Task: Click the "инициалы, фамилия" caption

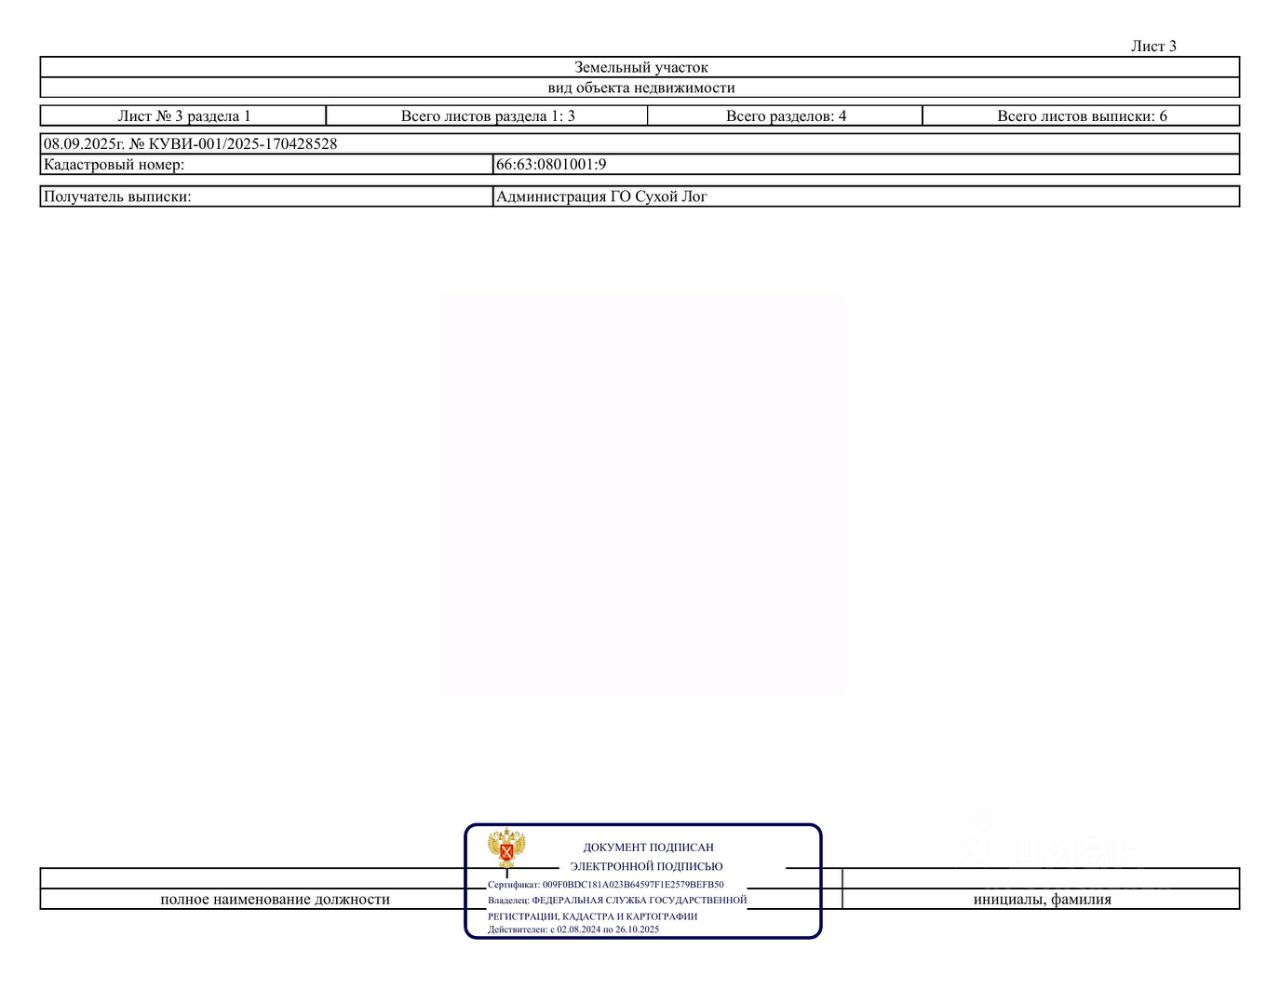Action: point(1042,900)
